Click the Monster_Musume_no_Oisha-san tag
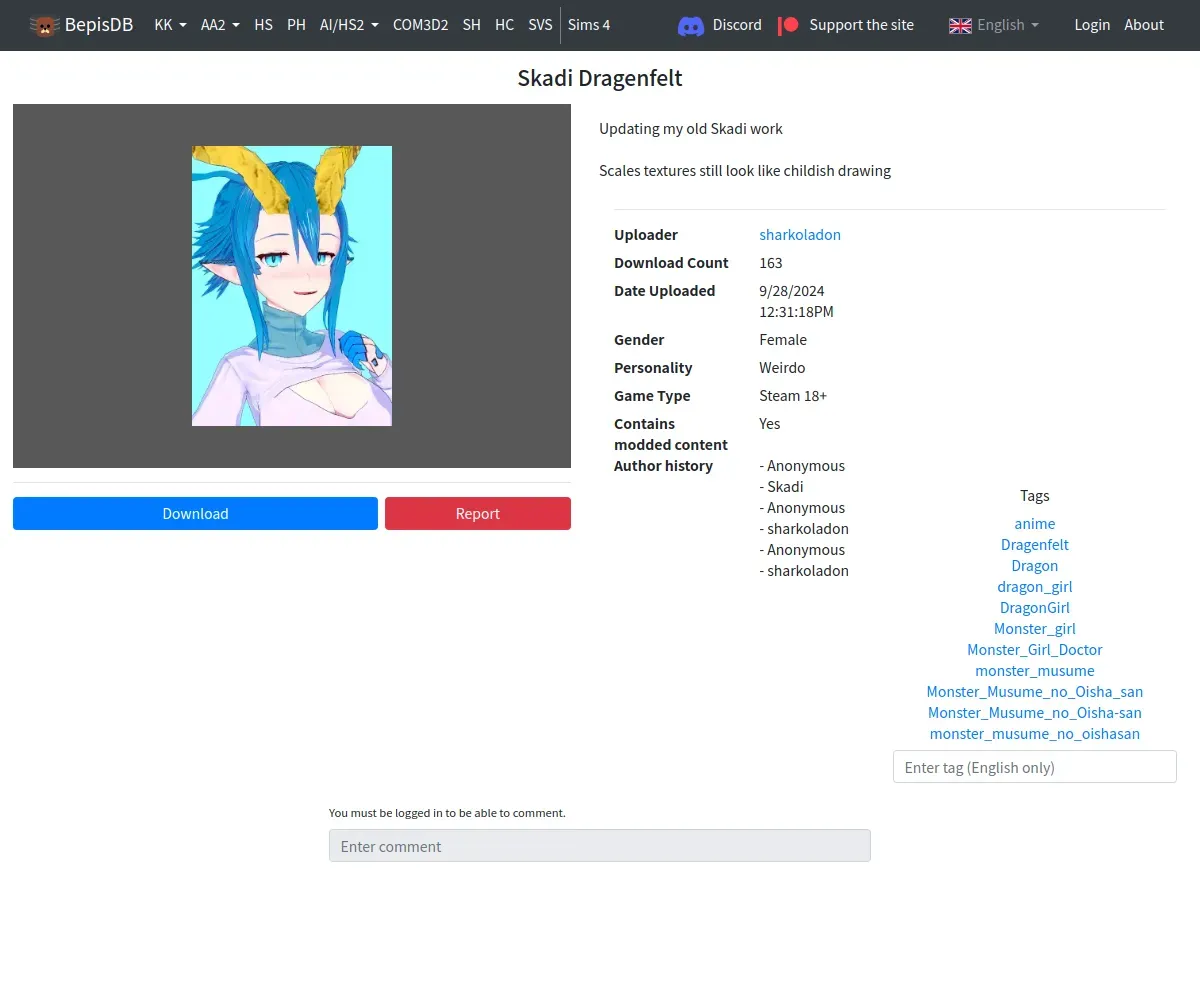The width and height of the screenshot is (1200, 1000). pyautogui.click(x=1035, y=713)
